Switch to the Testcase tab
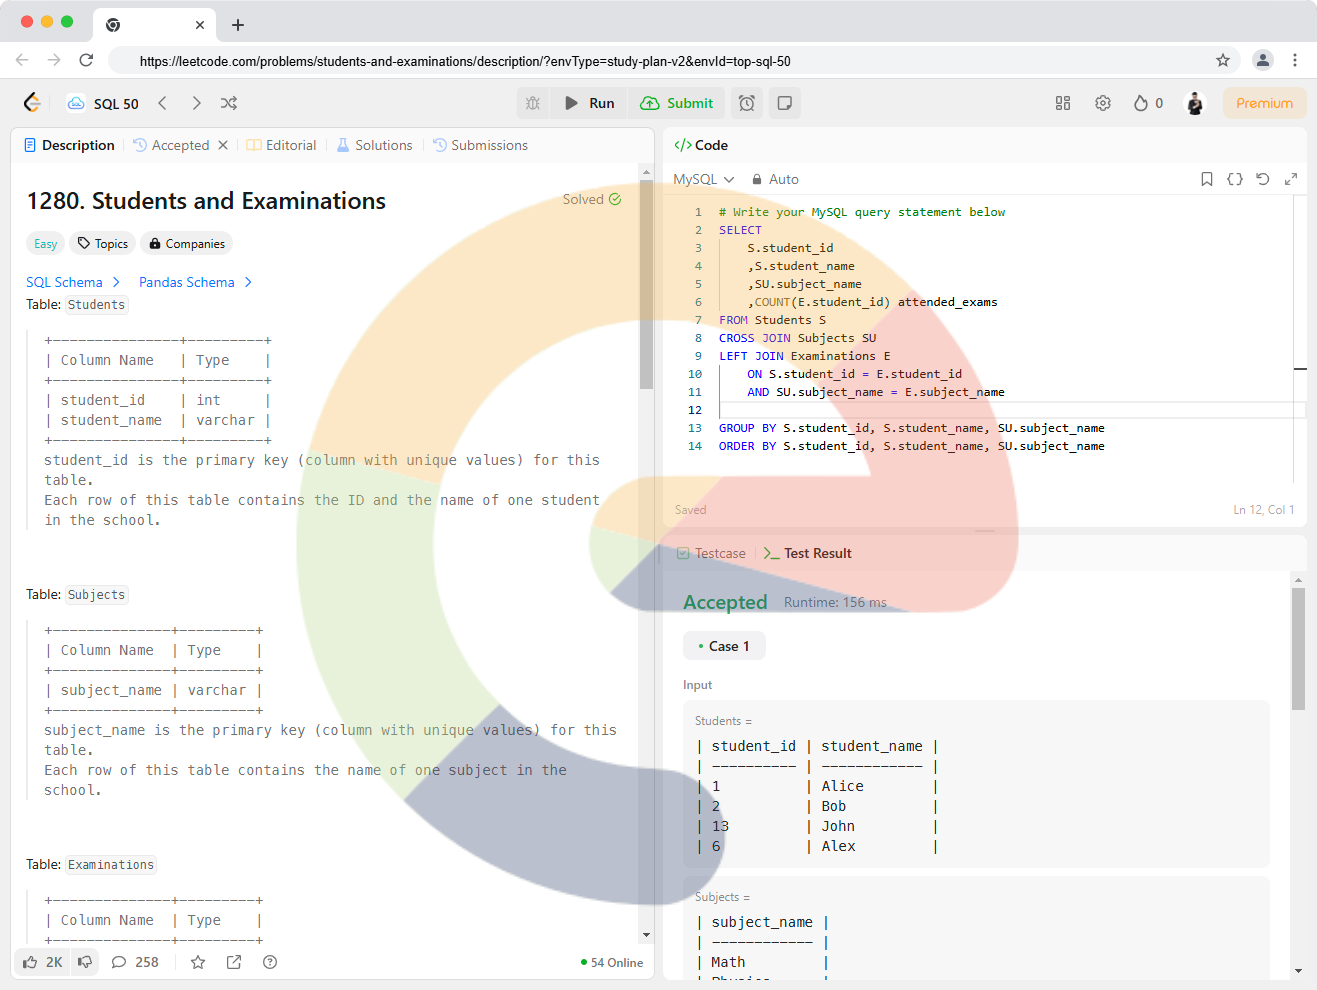 pos(711,553)
